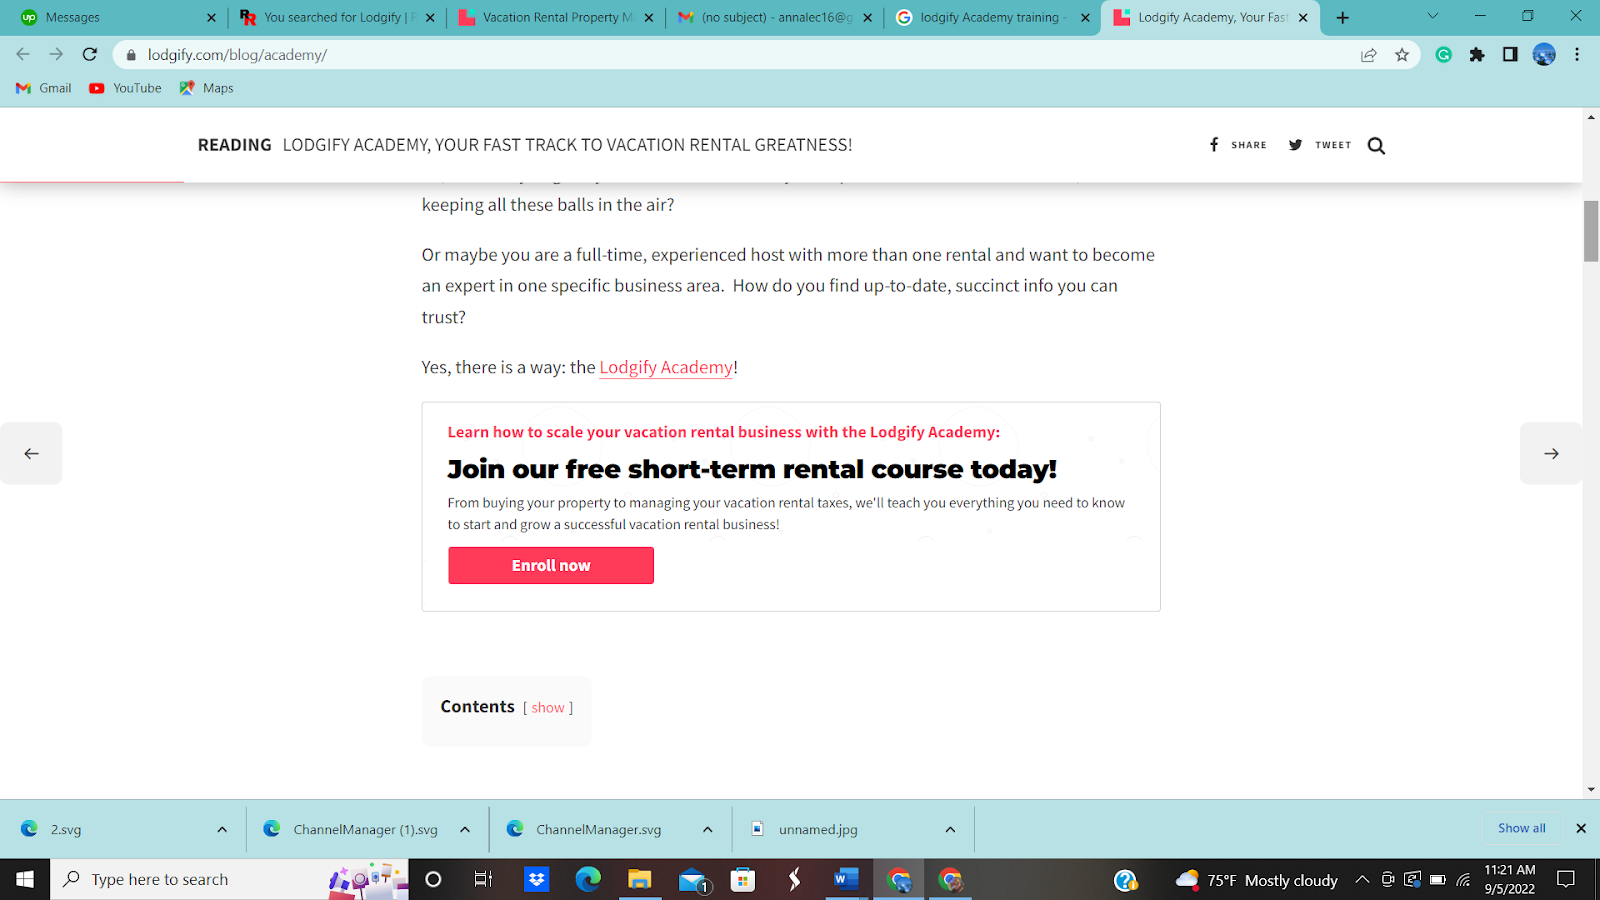Image resolution: width=1600 pixels, height=900 pixels.
Task: Open the Mail app on the taskbar
Action: click(x=693, y=880)
